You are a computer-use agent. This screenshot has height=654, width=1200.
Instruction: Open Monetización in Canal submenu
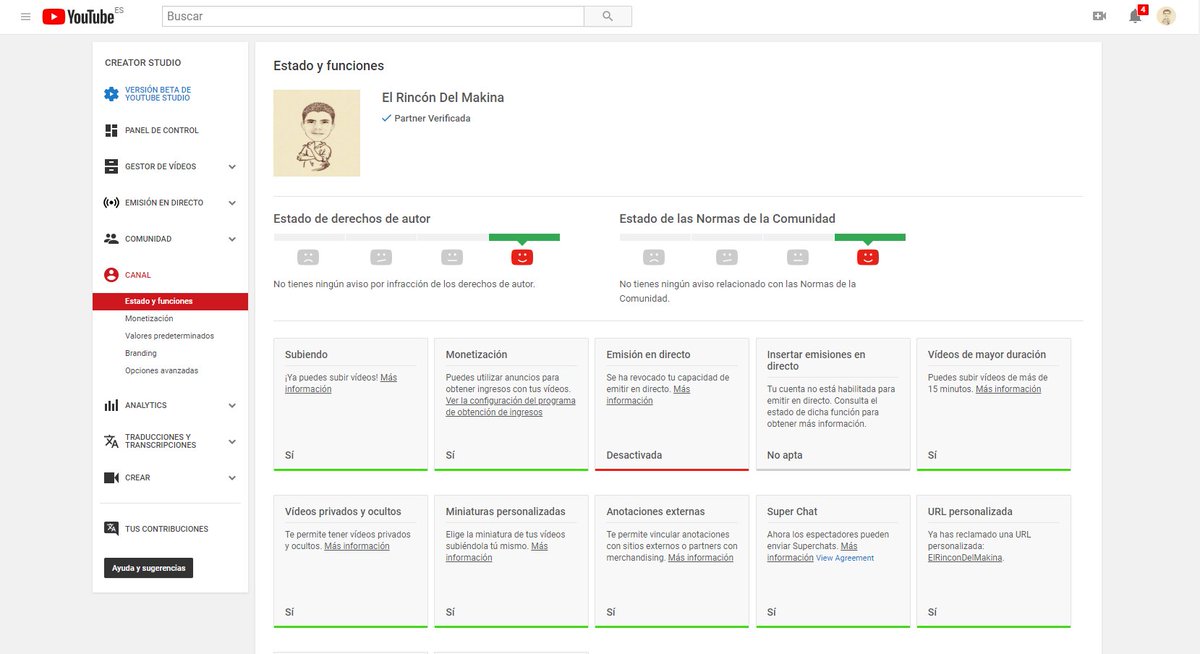pos(149,318)
